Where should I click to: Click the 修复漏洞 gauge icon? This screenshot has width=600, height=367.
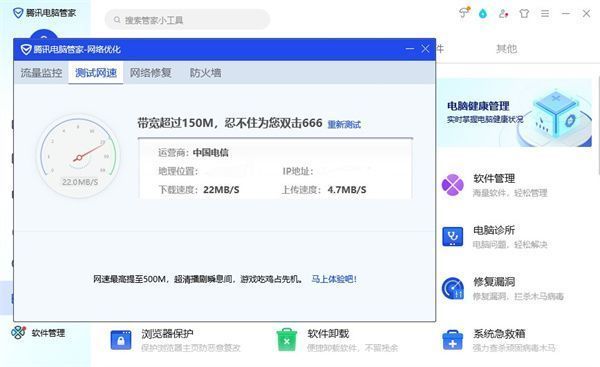tap(453, 288)
